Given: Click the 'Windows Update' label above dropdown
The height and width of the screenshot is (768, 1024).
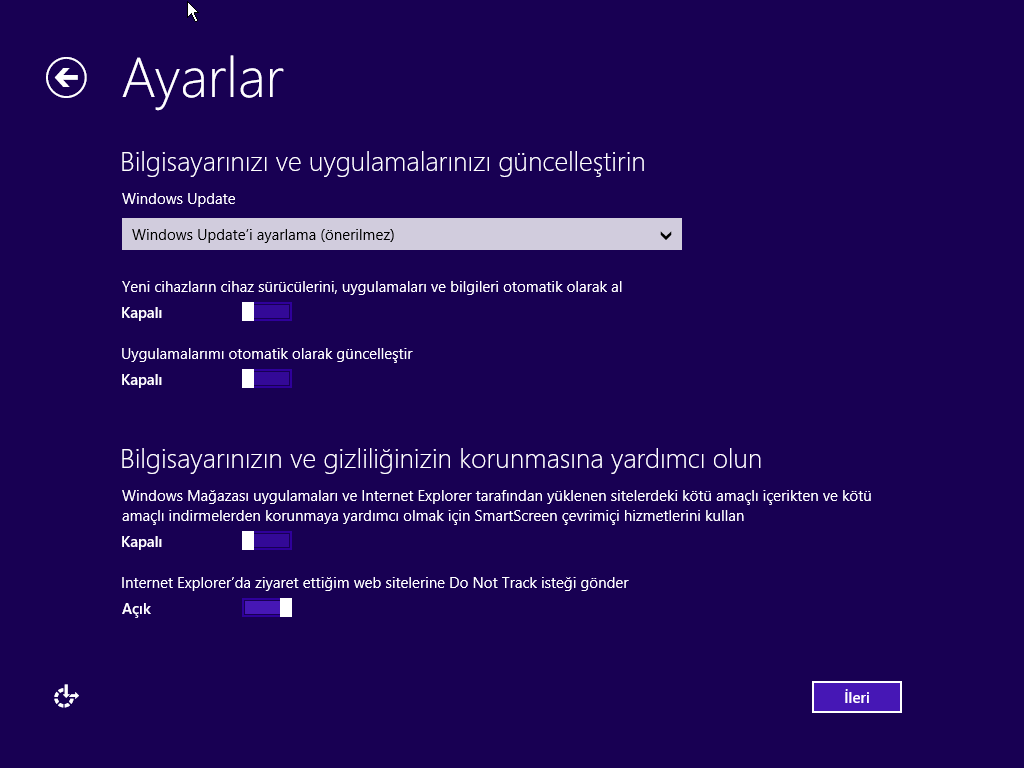Looking at the screenshot, I should coord(178,199).
